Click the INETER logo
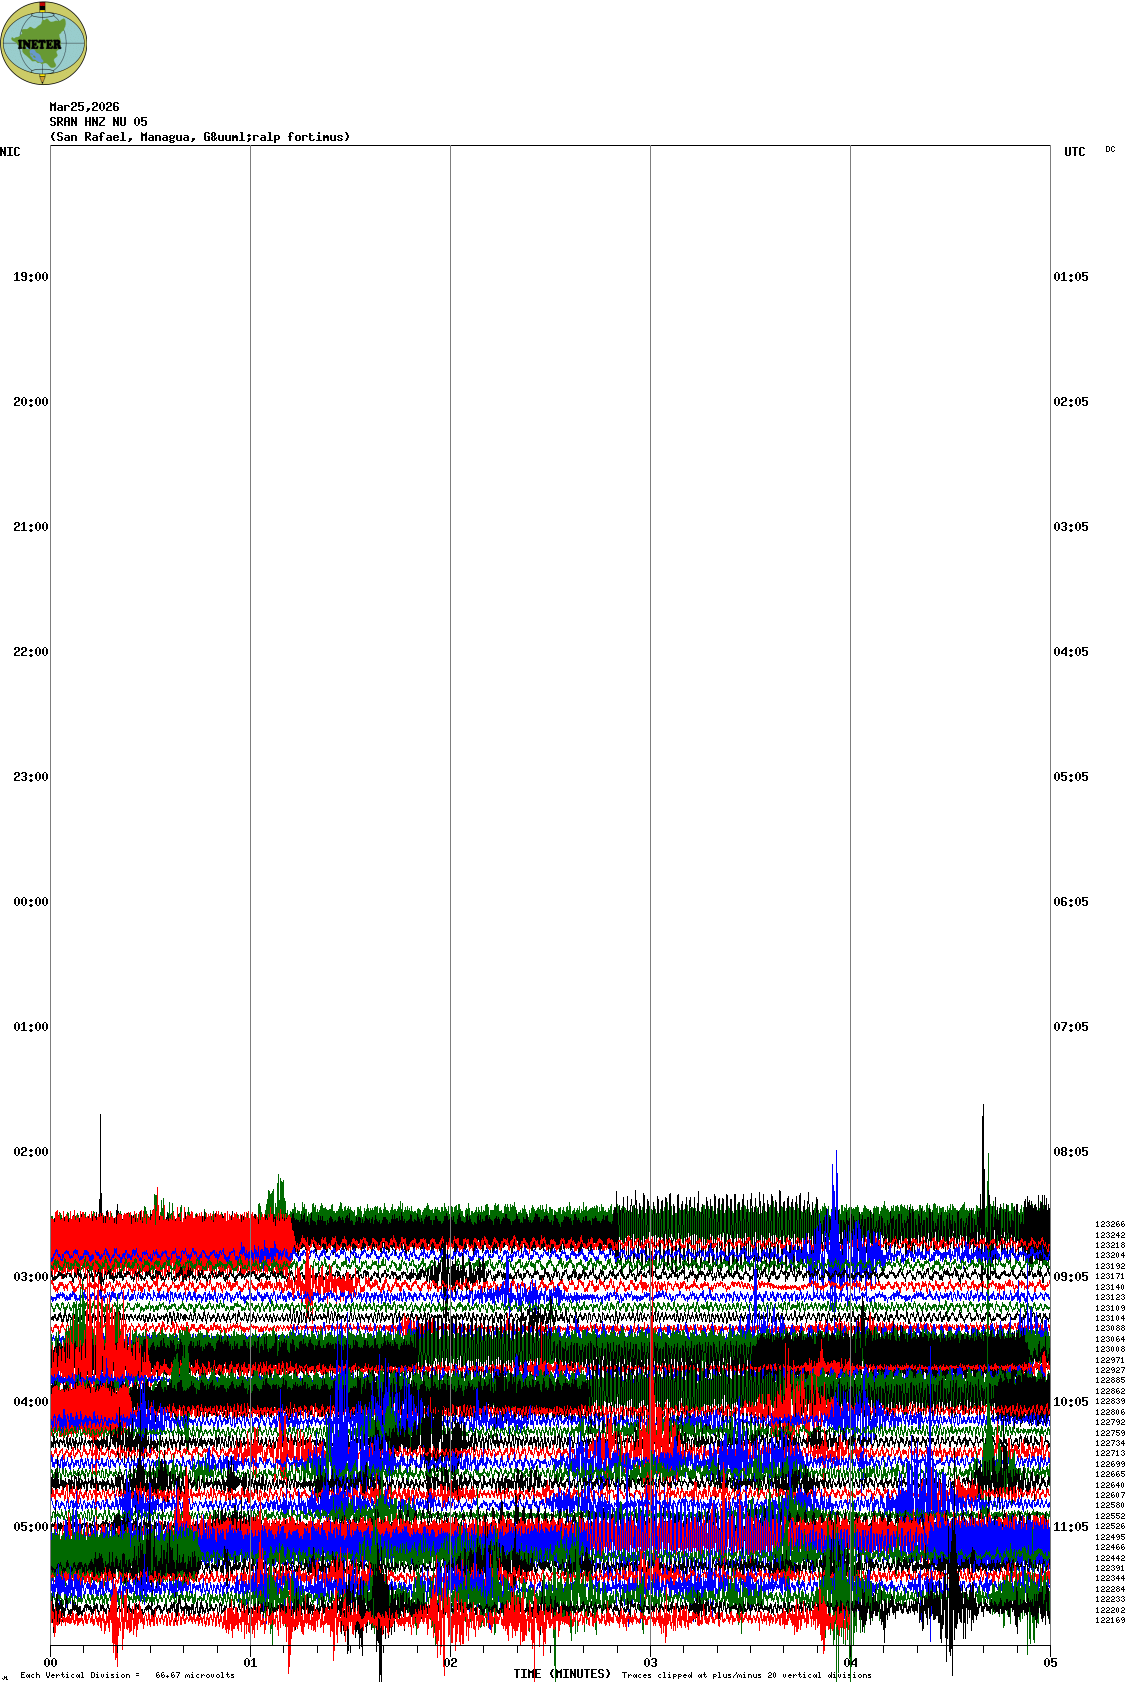1130x1689 pixels. [43, 43]
